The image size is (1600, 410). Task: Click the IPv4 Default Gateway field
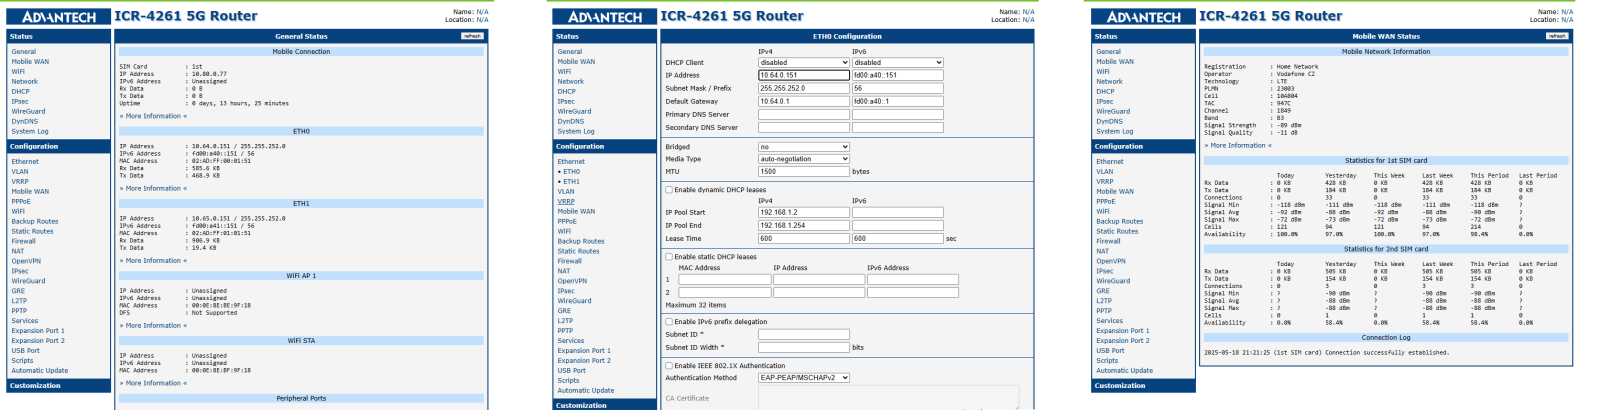tap(803, 101)
